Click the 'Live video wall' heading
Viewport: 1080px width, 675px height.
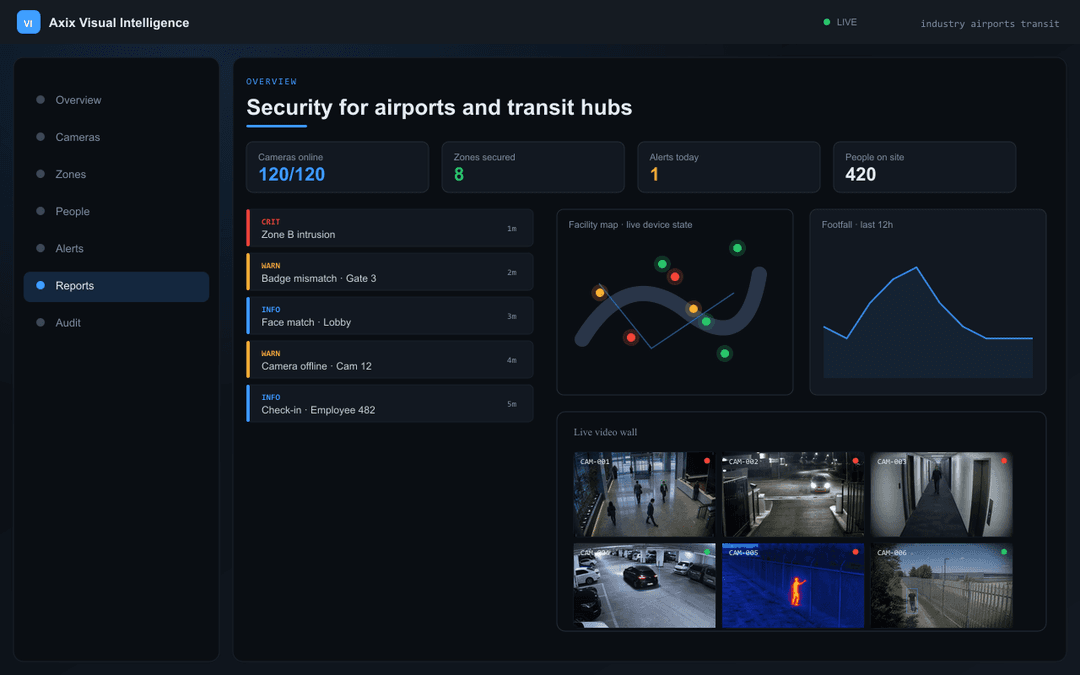605,432
